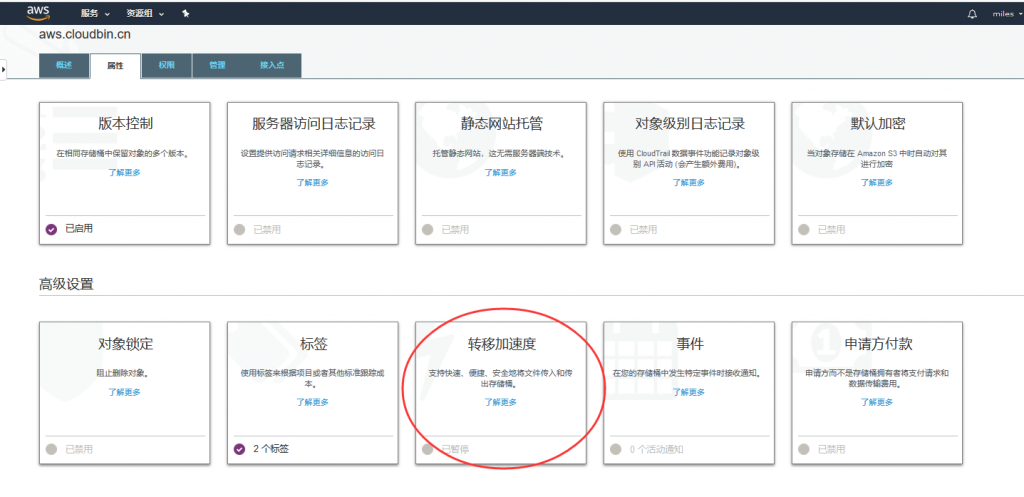Click the 转移加速度 card title

502,344
